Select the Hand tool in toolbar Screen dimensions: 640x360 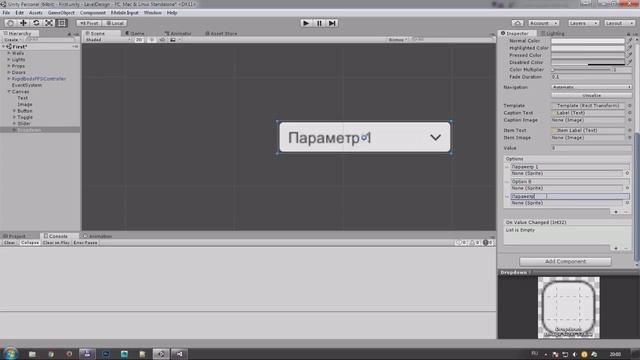pyautogui.click(x=10, y=23)
